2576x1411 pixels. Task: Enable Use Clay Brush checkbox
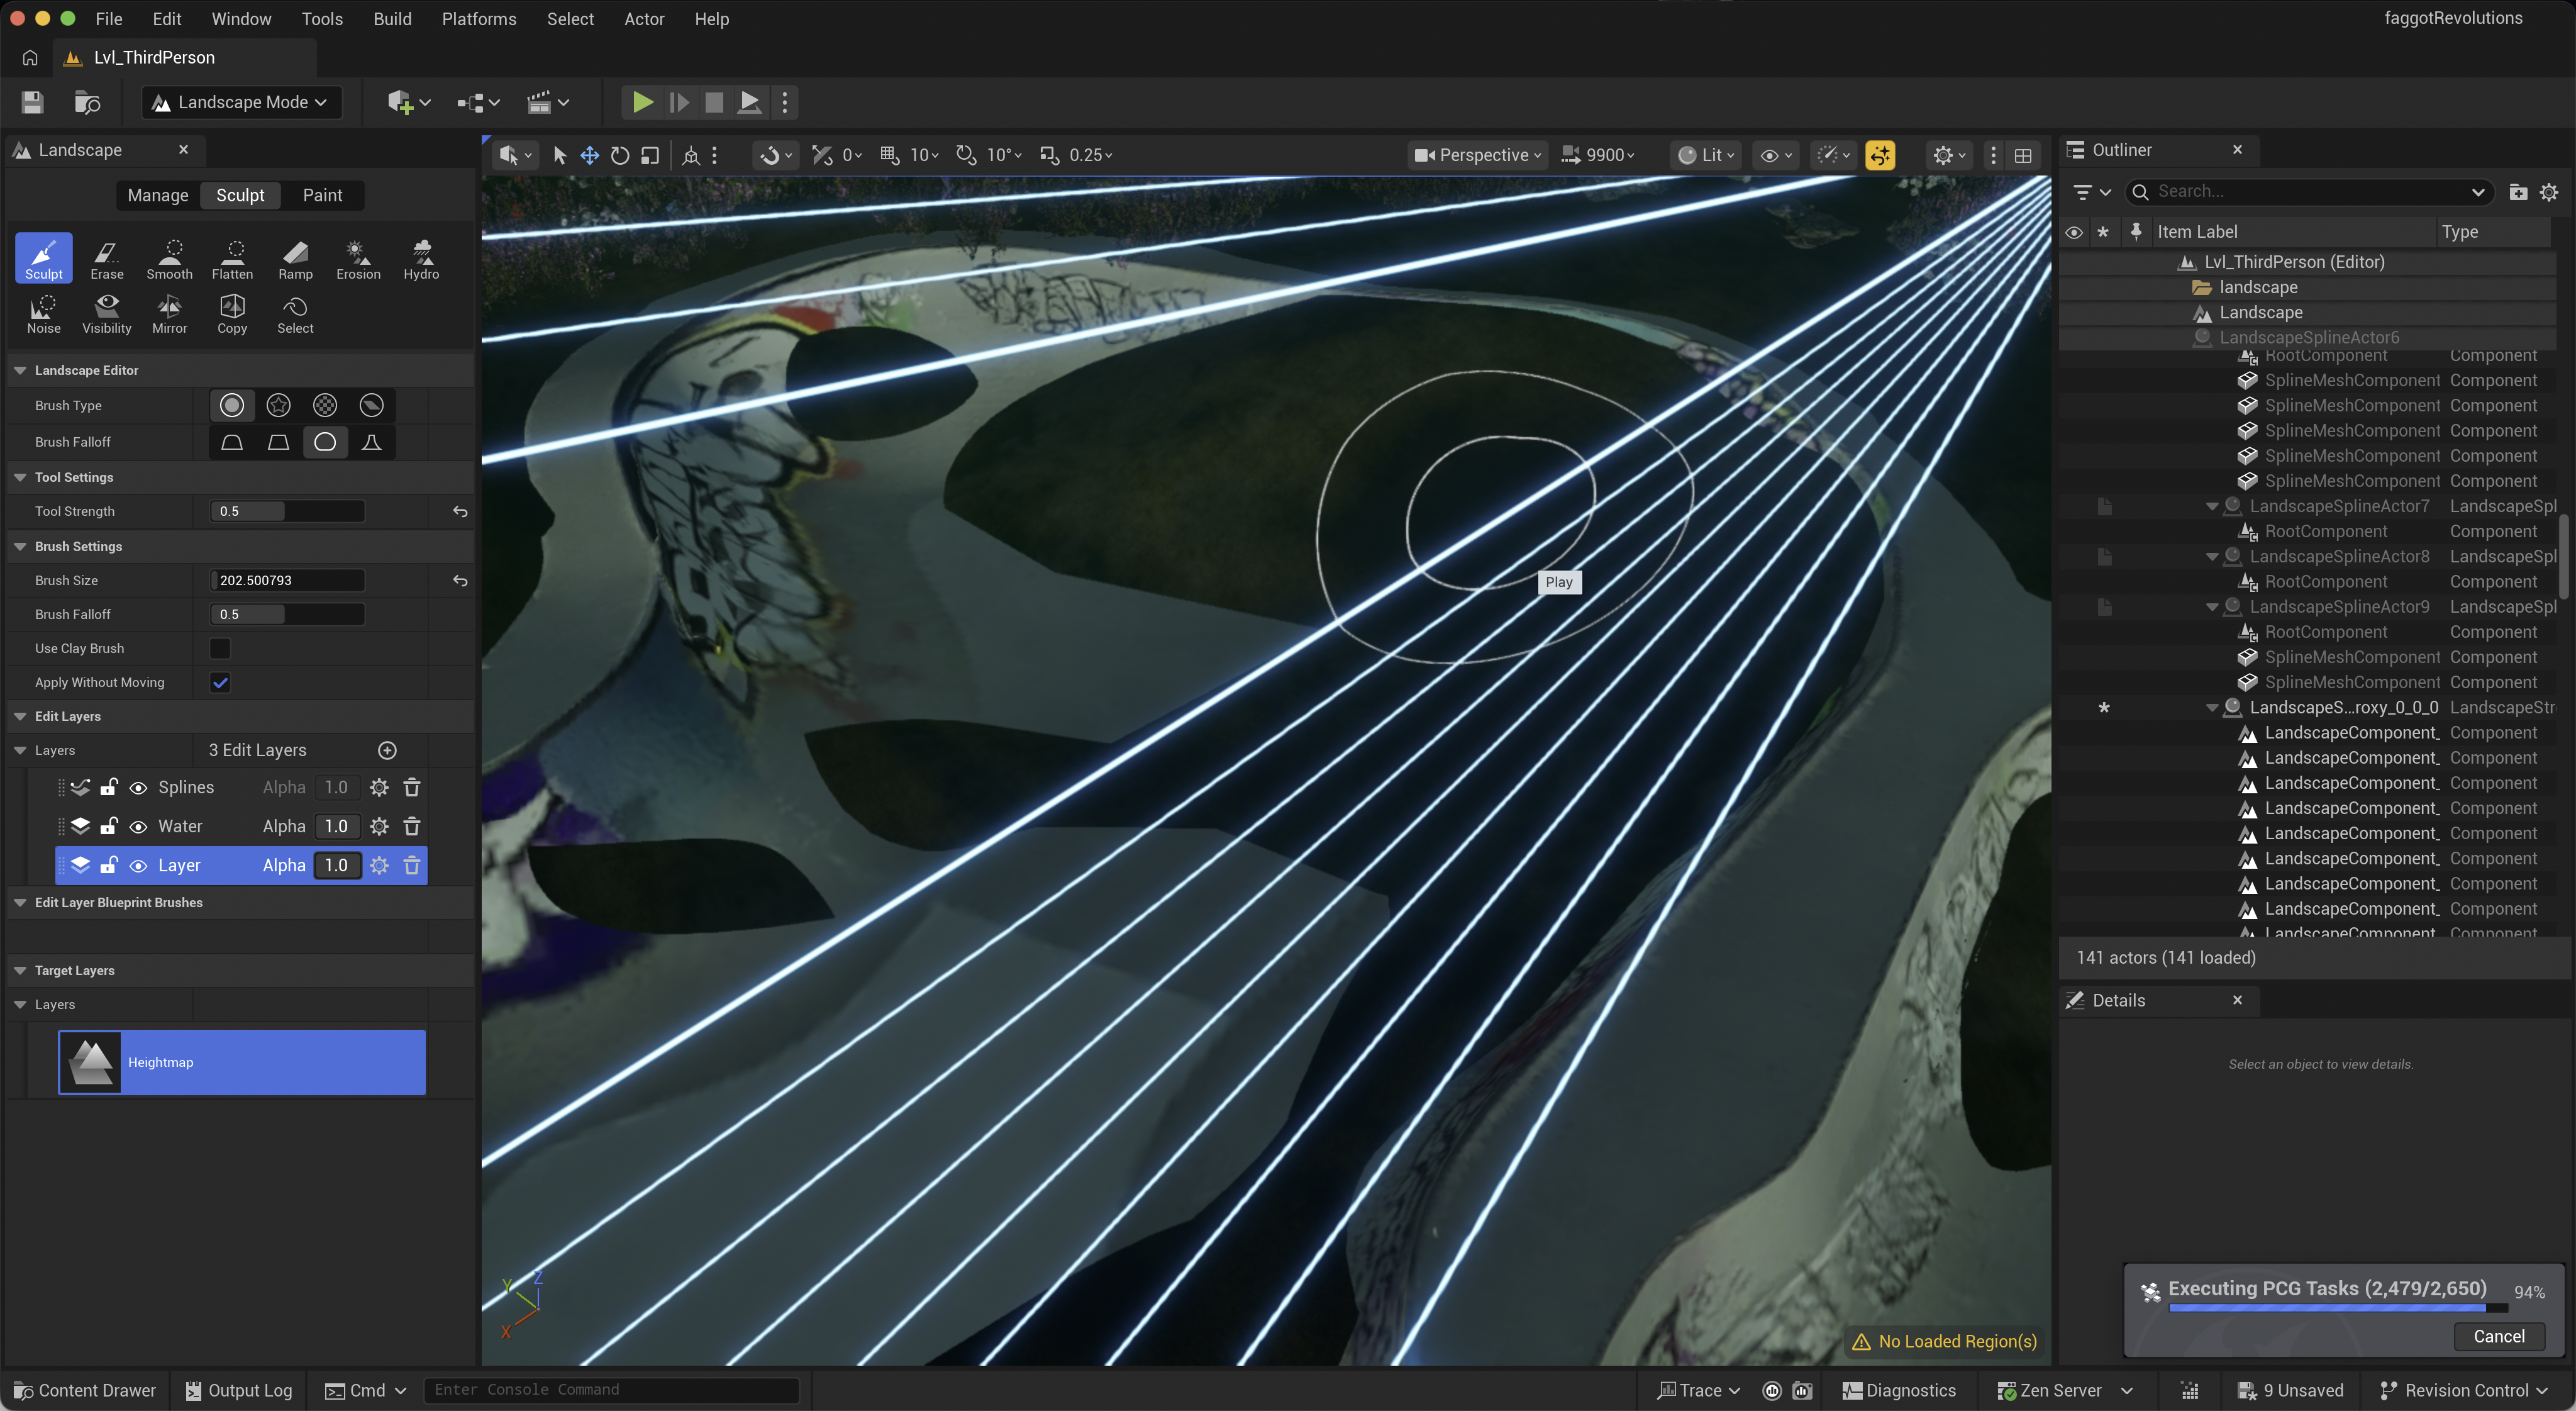(220, 649)
